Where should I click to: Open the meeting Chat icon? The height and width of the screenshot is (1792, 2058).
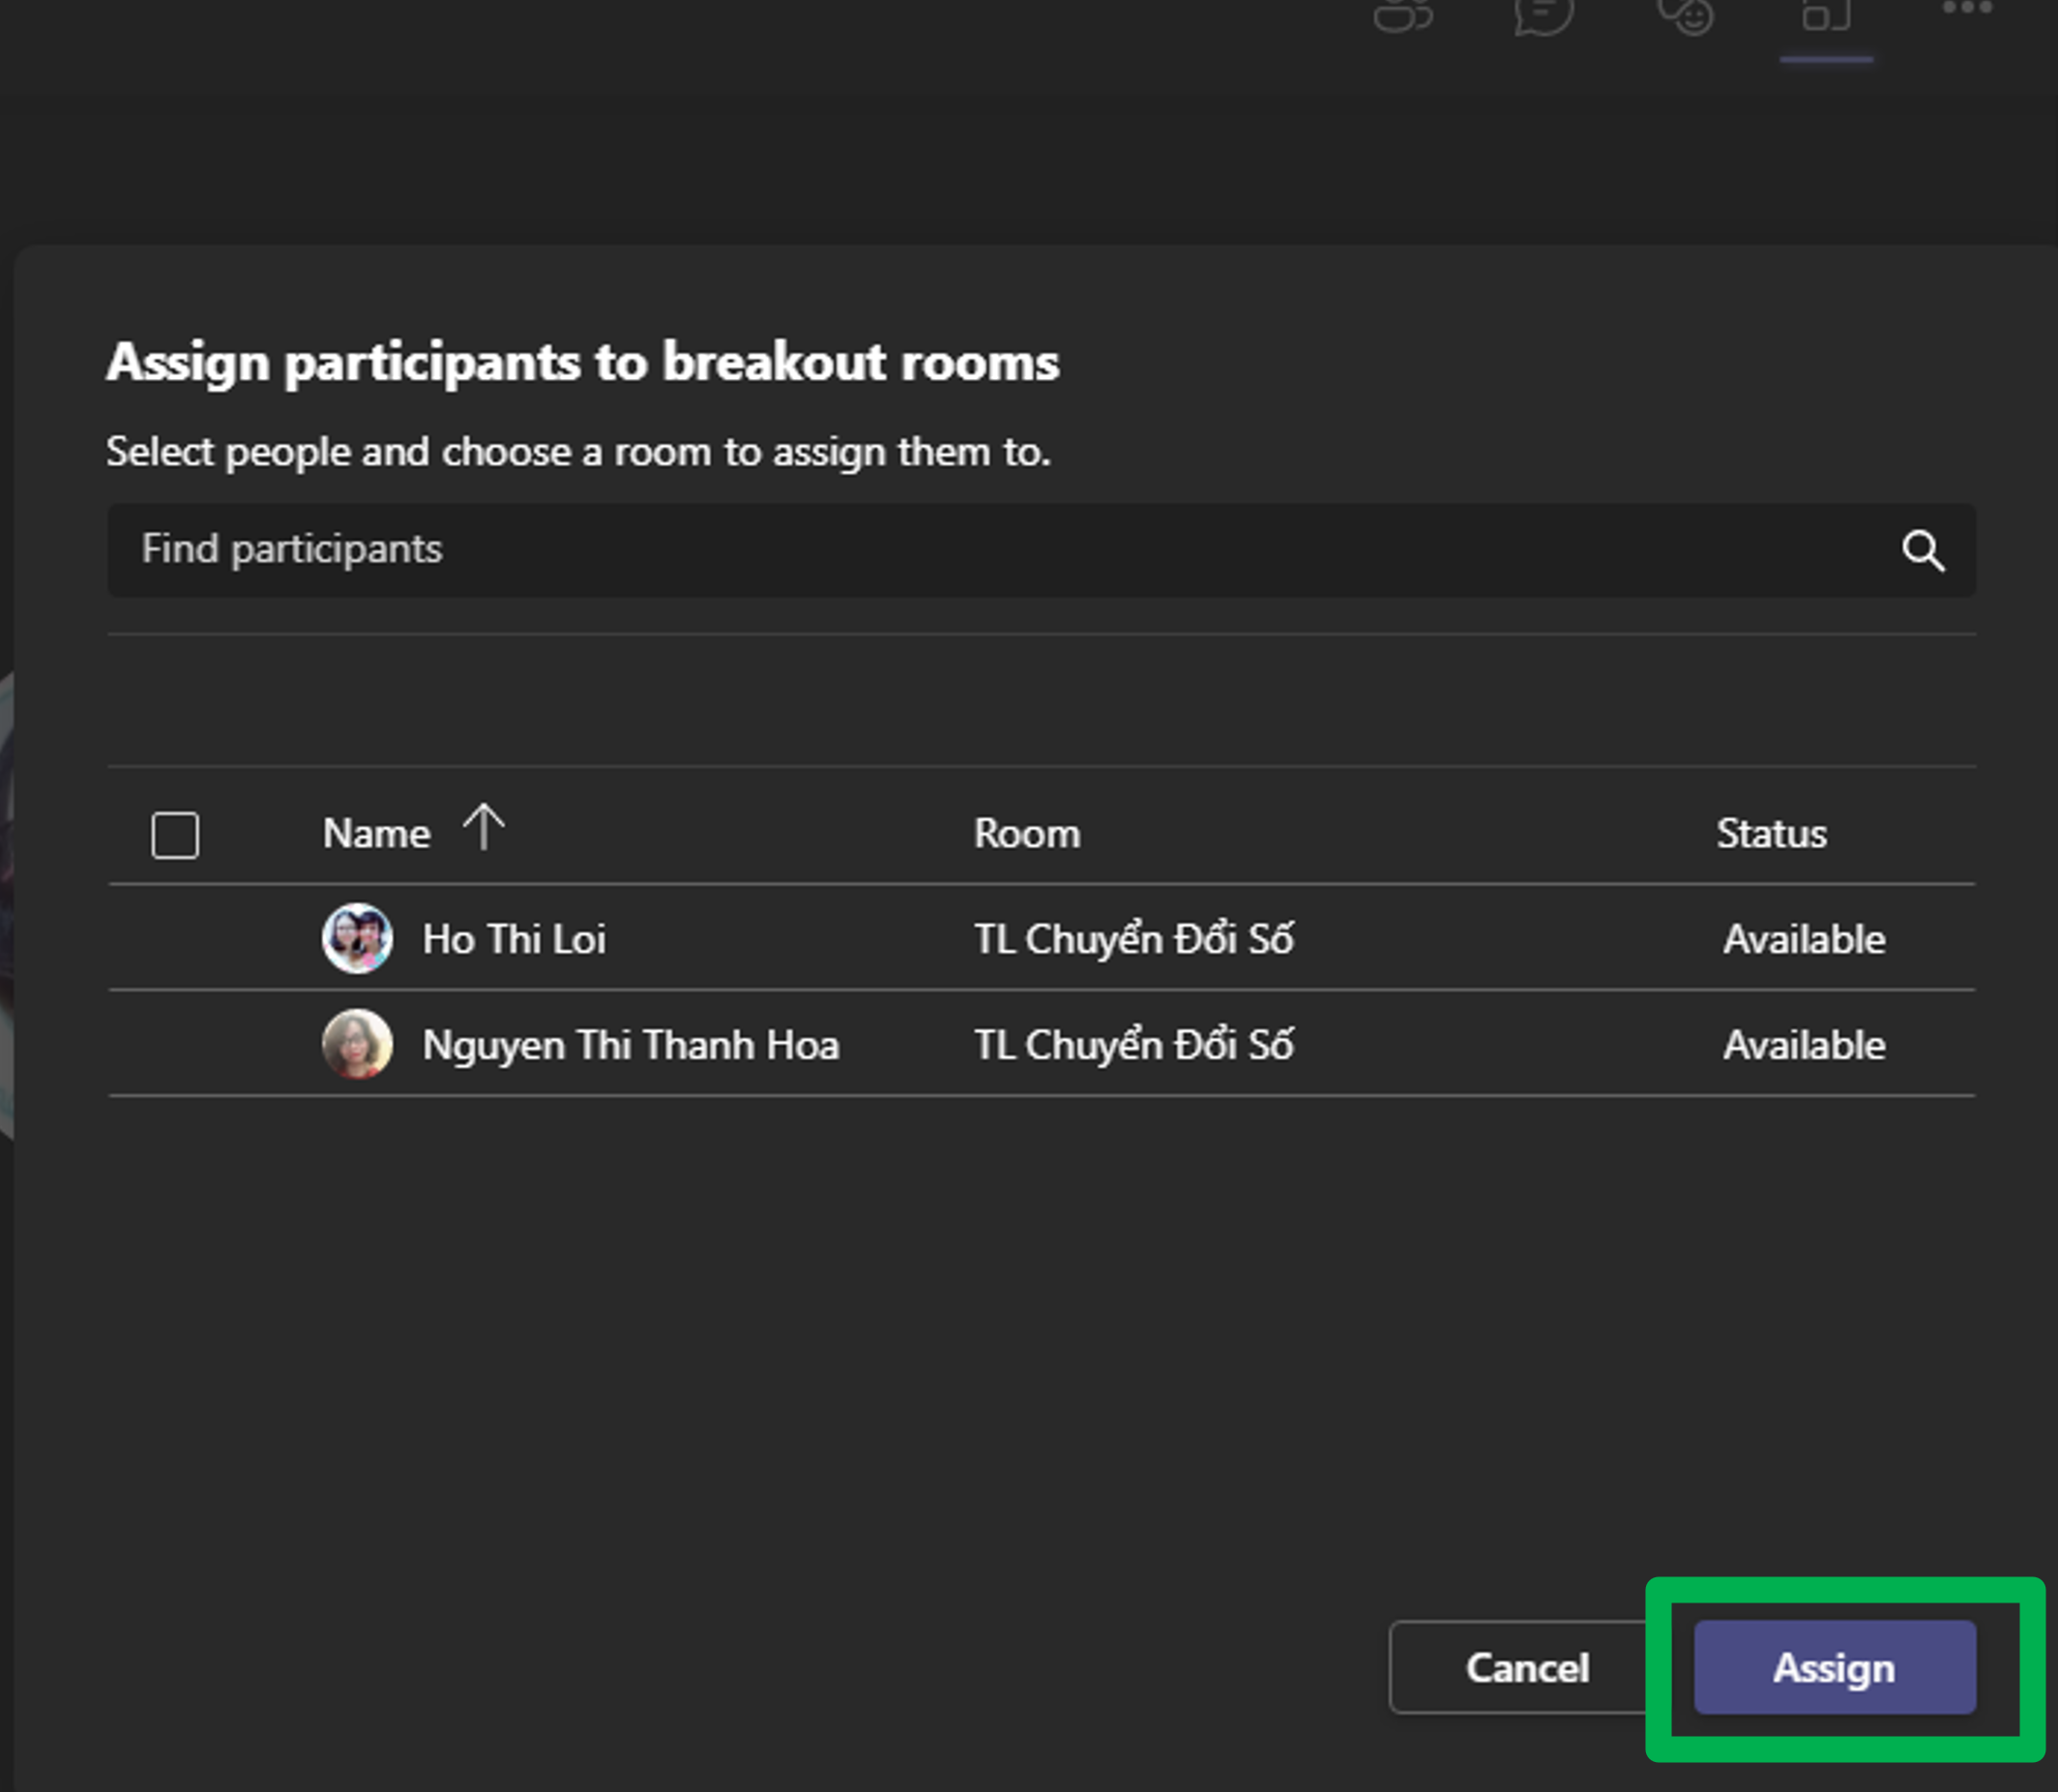coord(1544,14)
